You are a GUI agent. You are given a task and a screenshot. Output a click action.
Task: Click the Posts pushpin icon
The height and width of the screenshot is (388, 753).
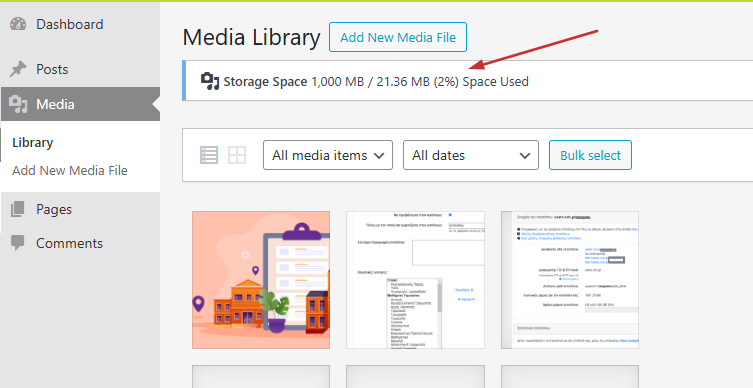pos(18,70)
